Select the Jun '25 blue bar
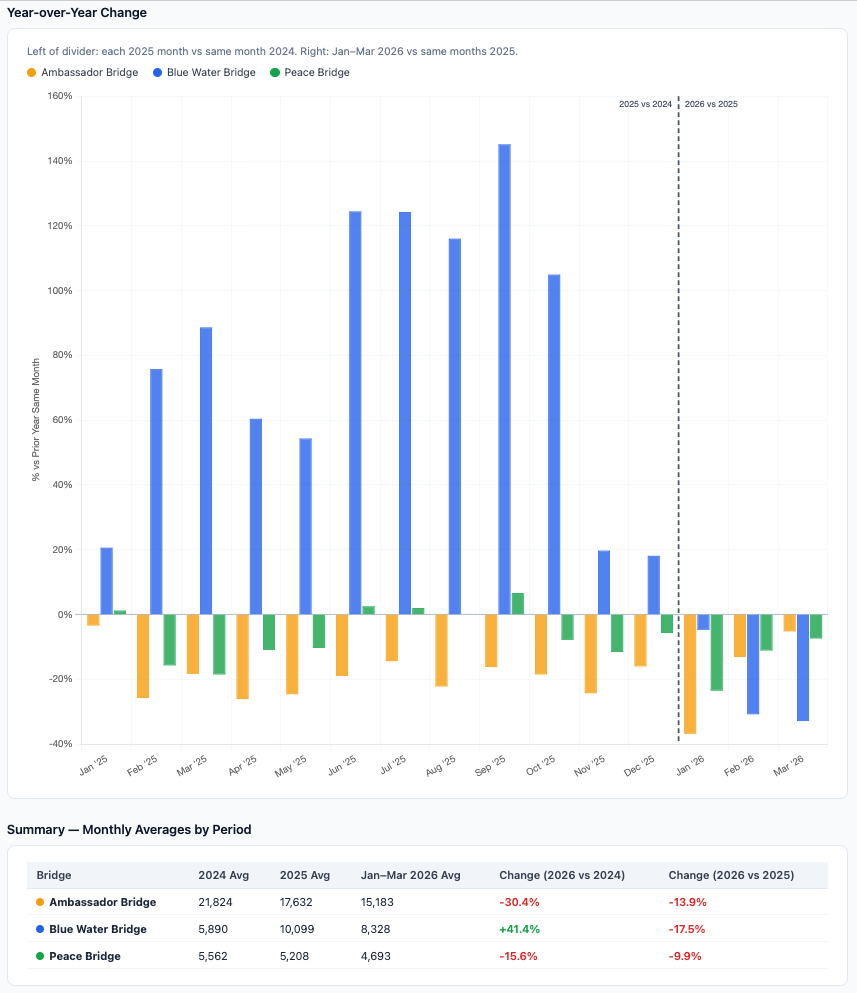The width and height of the screenshot is (857, 993). pos(355,413)
